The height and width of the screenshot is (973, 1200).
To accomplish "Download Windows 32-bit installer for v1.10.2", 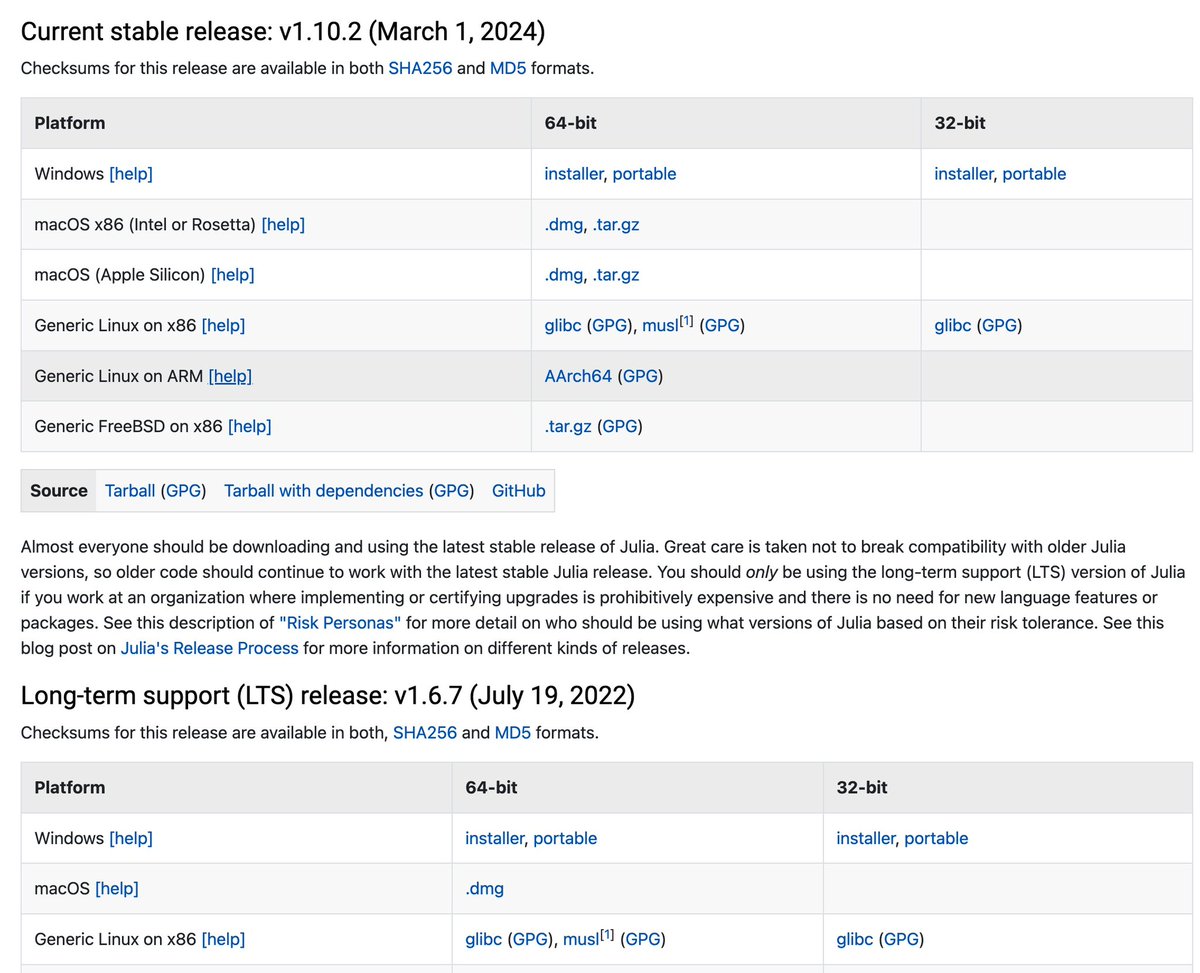I will click(964, 174).
